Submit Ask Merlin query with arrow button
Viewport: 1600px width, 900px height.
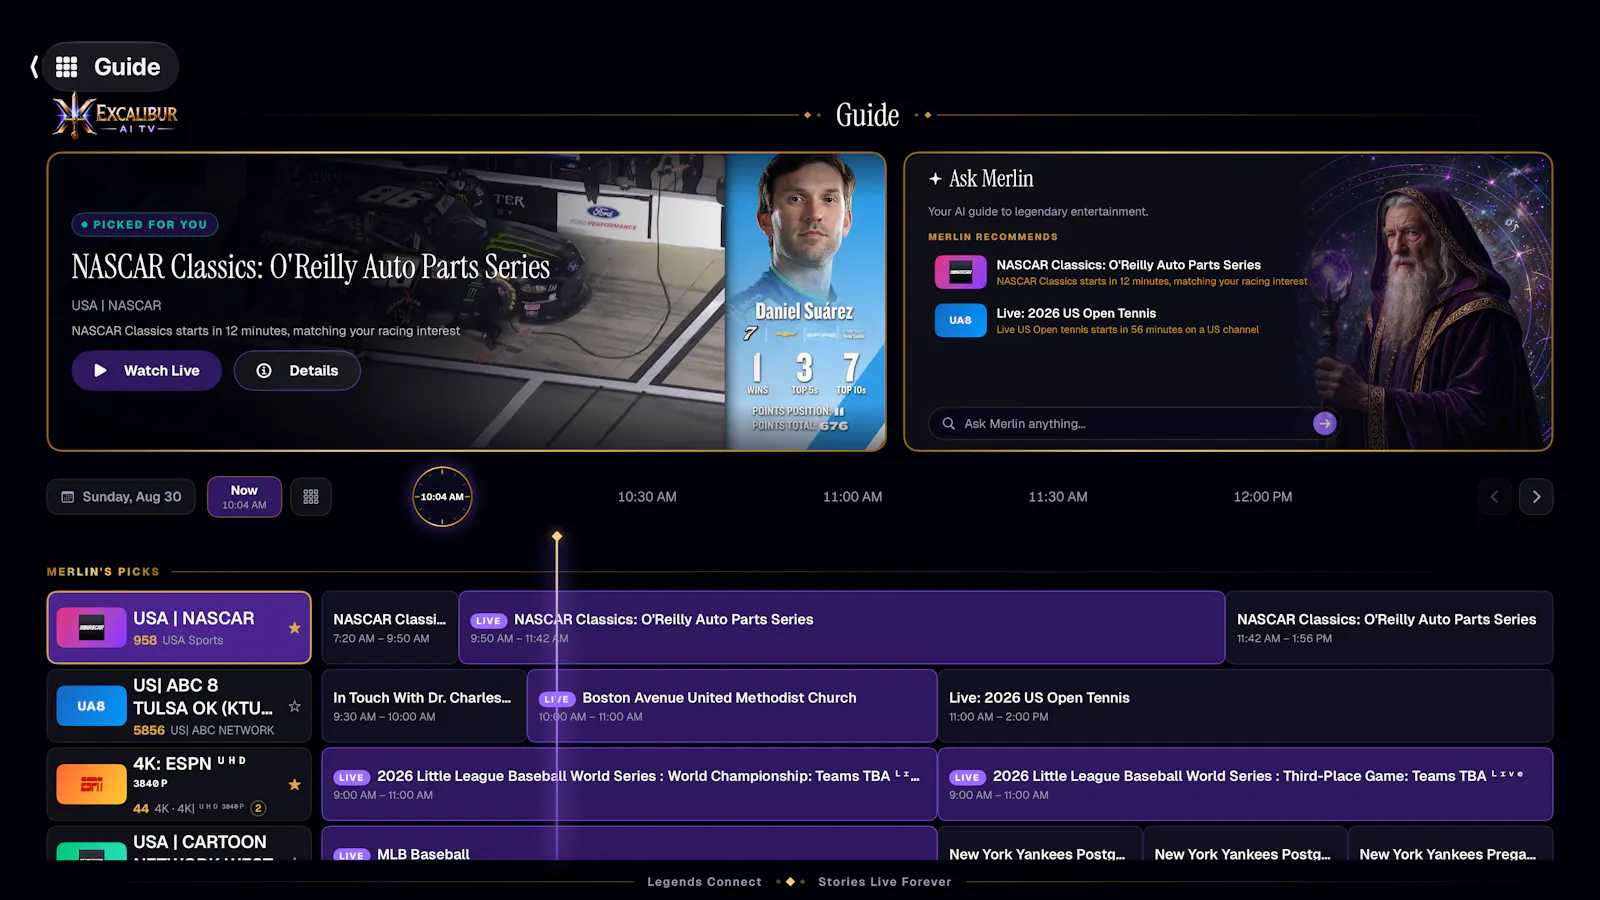[x=1324, y=424]
